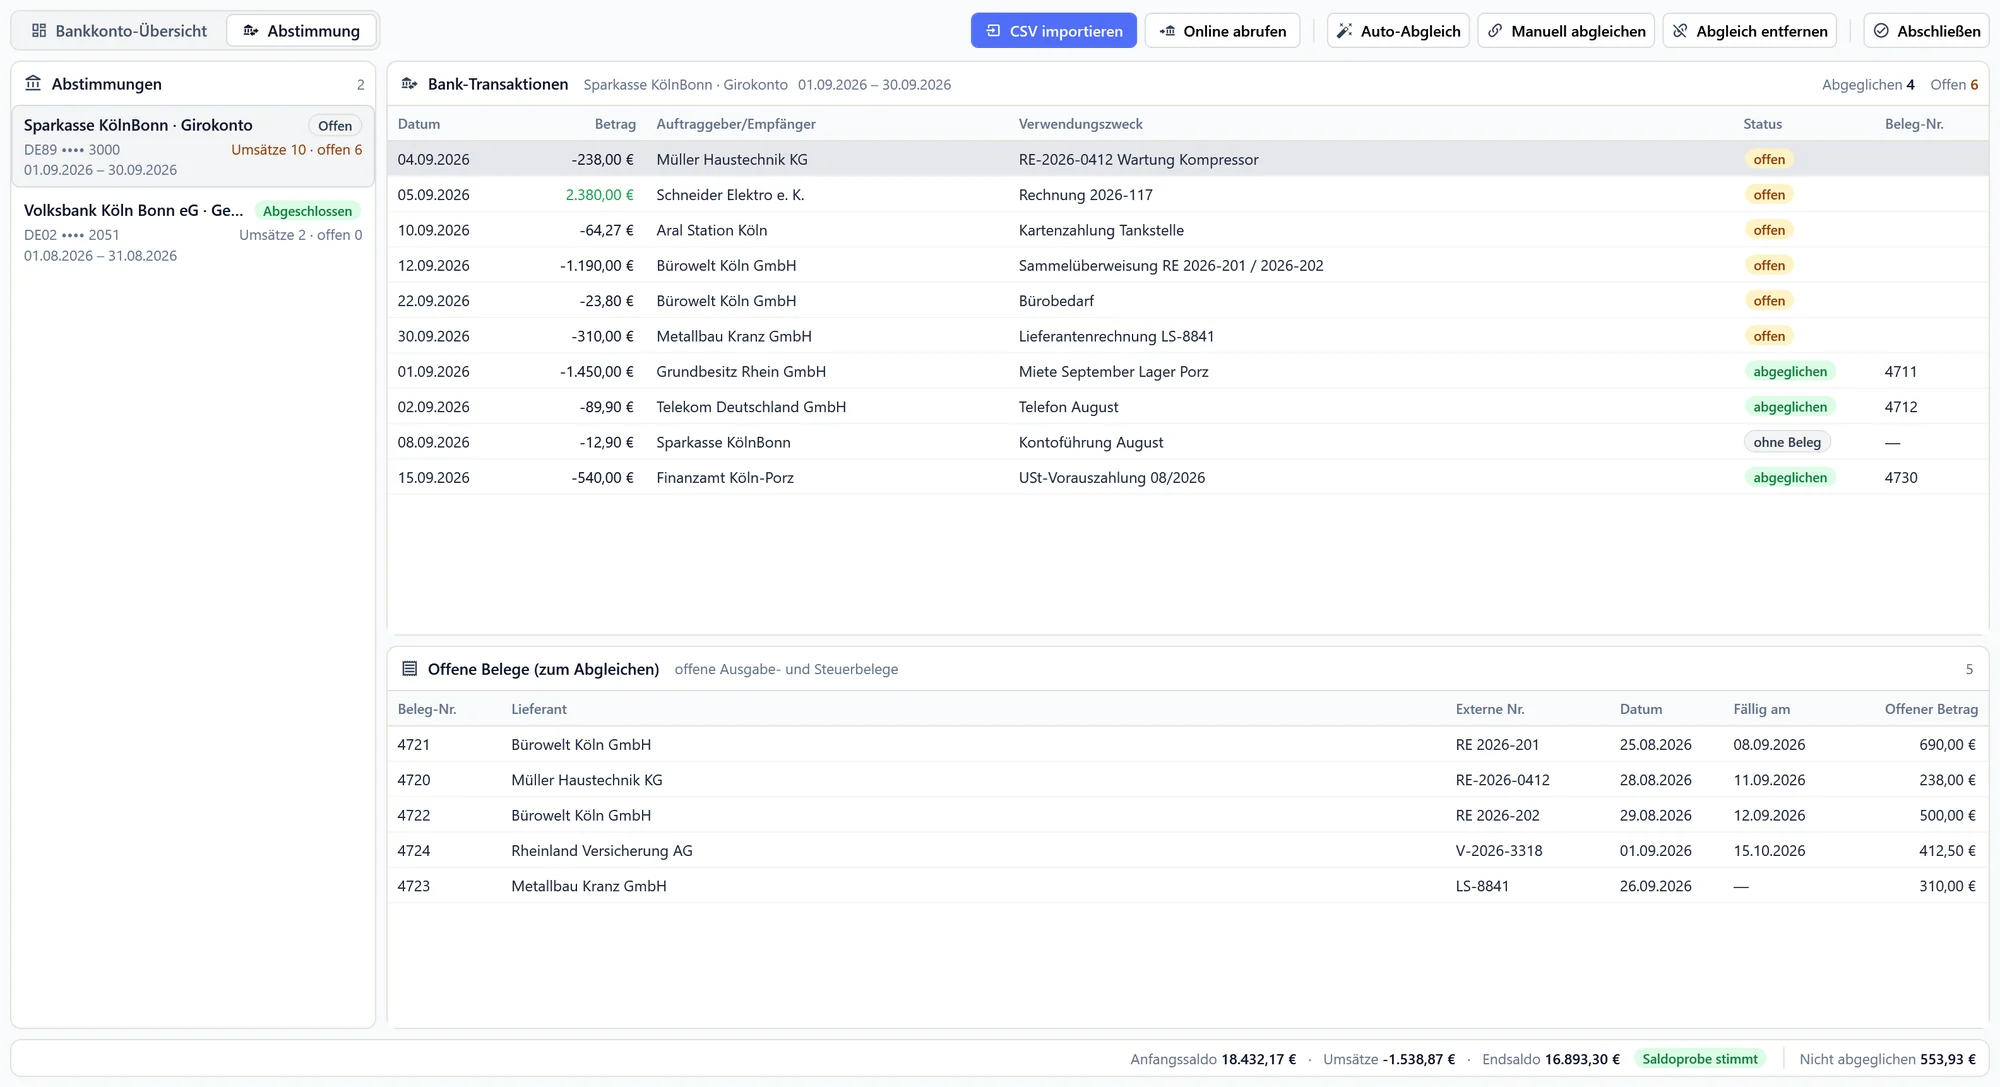Click the magic wand icon of Auto-Abgleich

[1344, 31]
